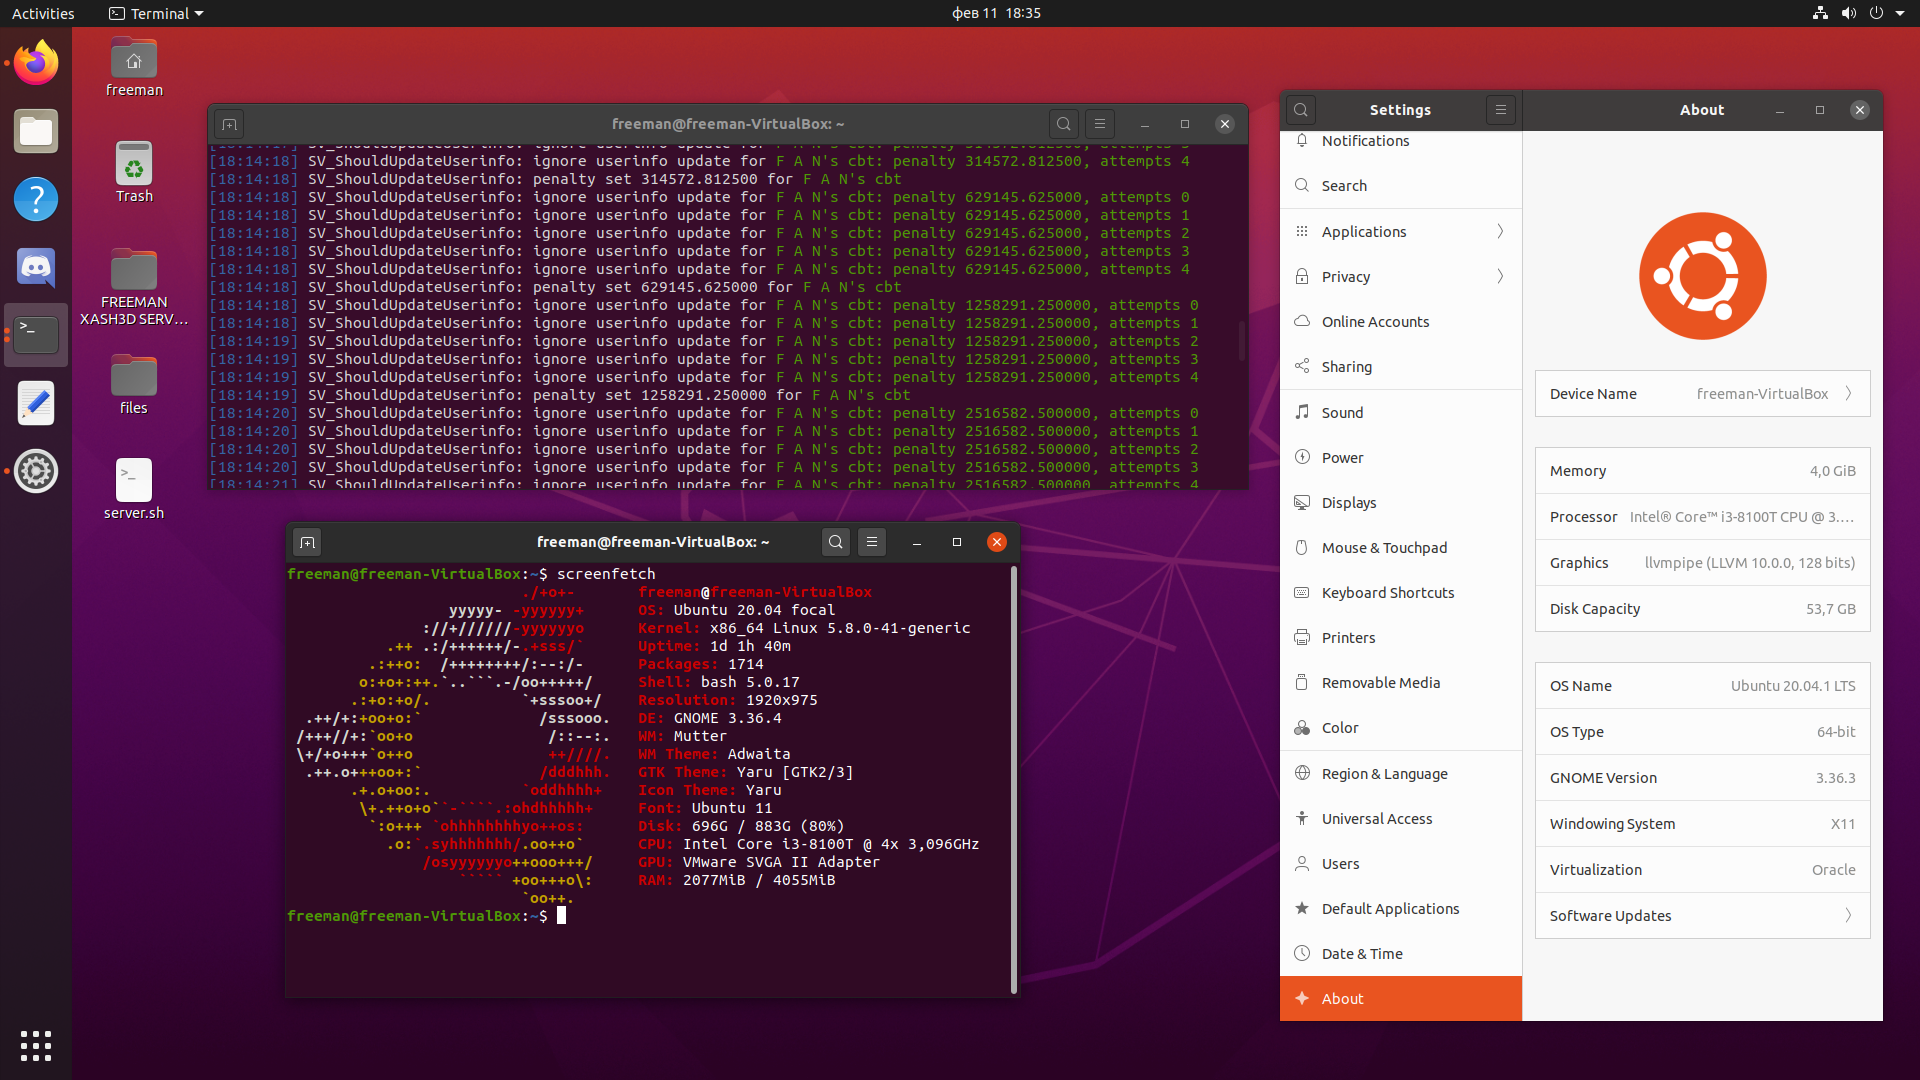
Task: Click the Settings window search icon
Action: [1301, 110]
